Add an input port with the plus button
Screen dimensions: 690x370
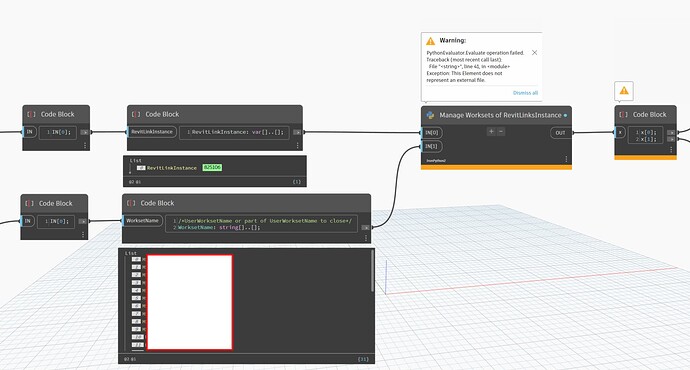(x=491, y=131)
